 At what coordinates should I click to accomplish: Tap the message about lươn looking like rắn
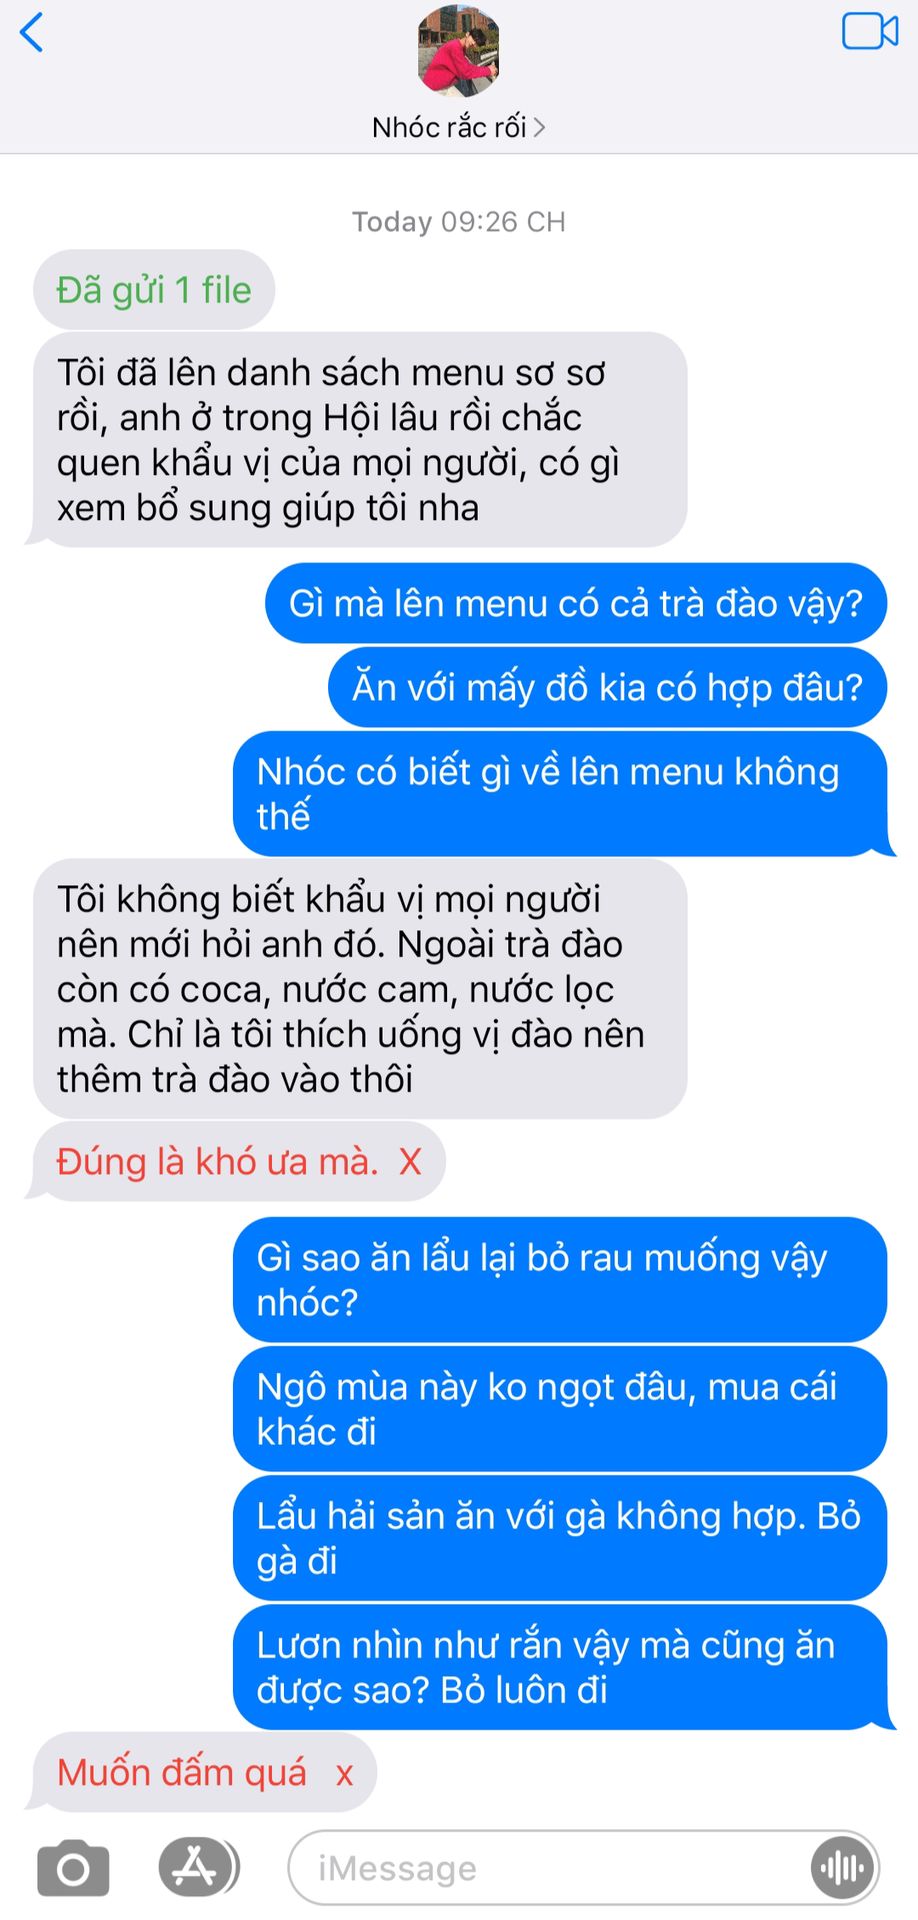[560, 1667]
